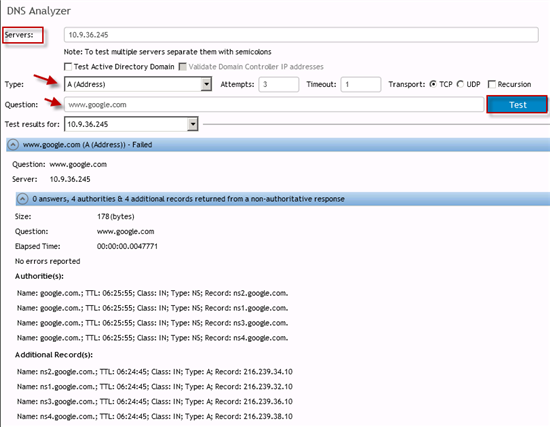This screenshot has height=427, width=550.
Task: Click the Servers label
Action: click(19, 35)
